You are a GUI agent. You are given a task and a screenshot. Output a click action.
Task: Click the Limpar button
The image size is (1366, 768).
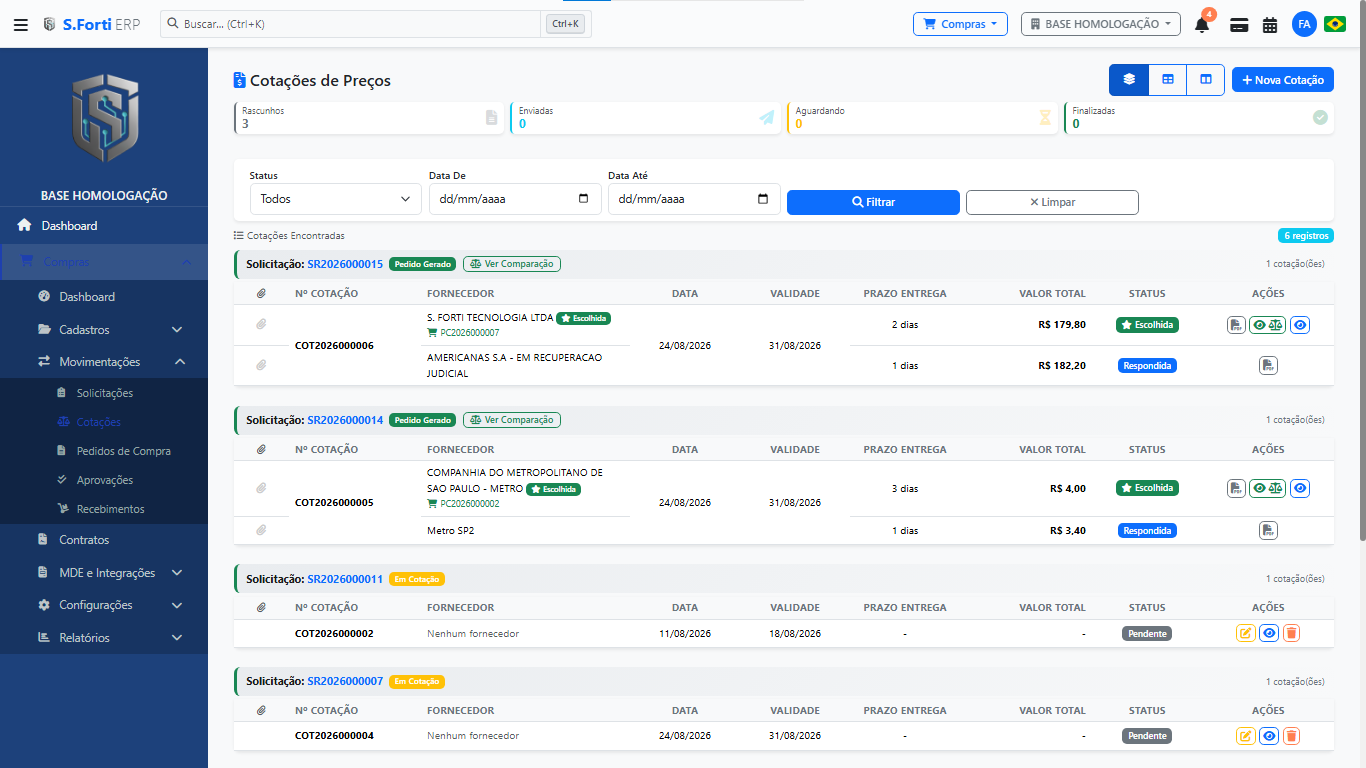pos(1052,202)
